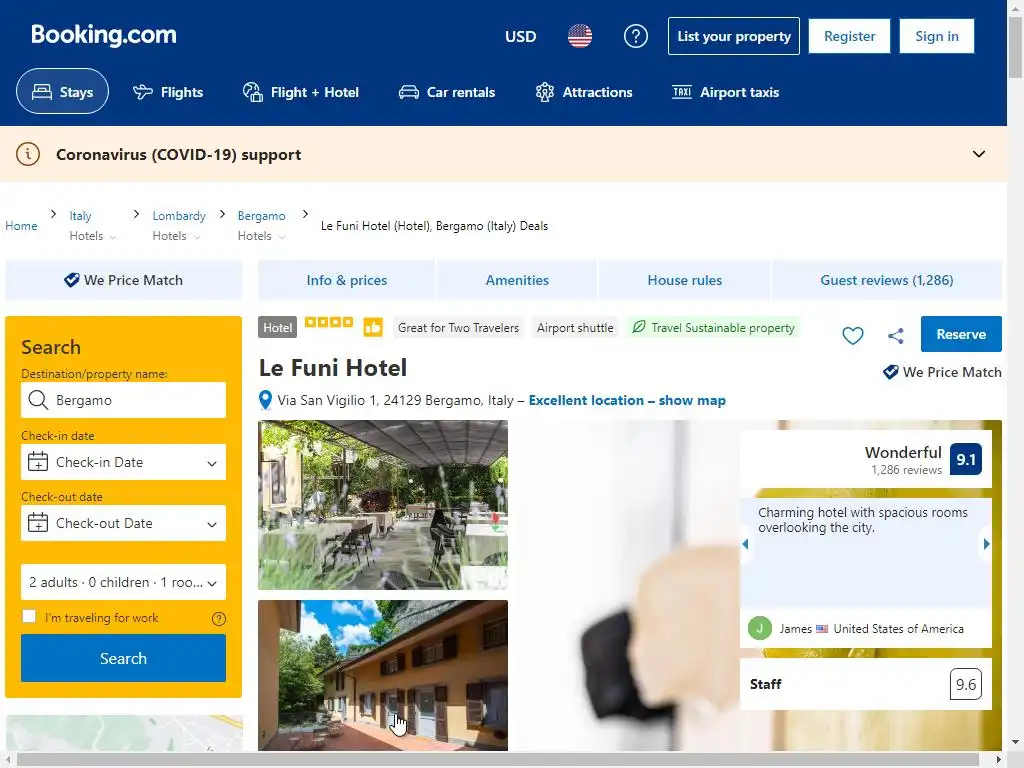Show previous review with left arrow
1024x768 pixels.
coord(745,544)
